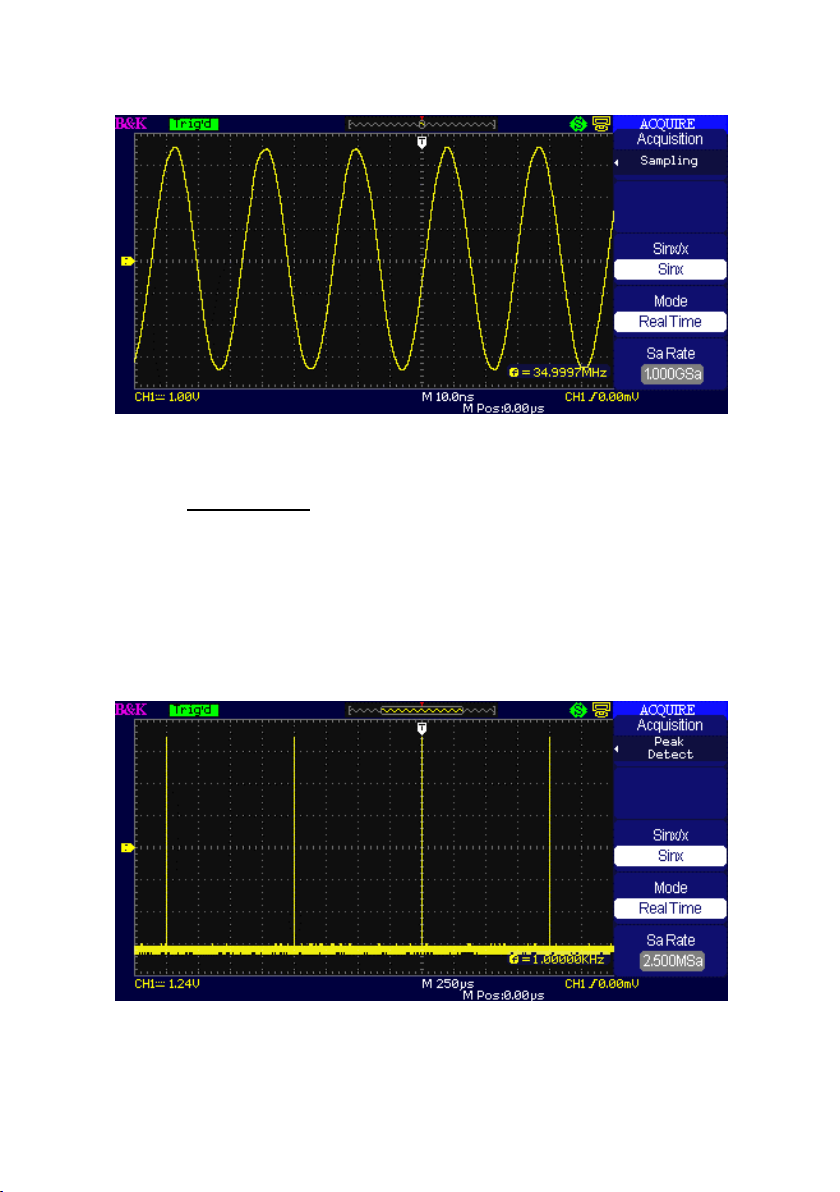The width and height of the screenshot is (840, 1192).
Task: Toggle RealTime mode on the Peak Detect screen
Action: point(670,908)
